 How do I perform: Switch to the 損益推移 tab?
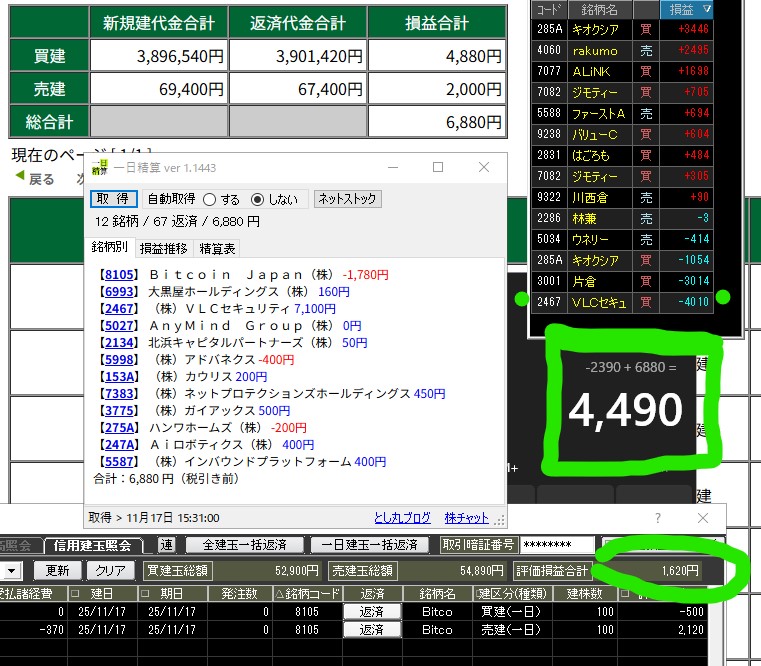pos(163,248)
